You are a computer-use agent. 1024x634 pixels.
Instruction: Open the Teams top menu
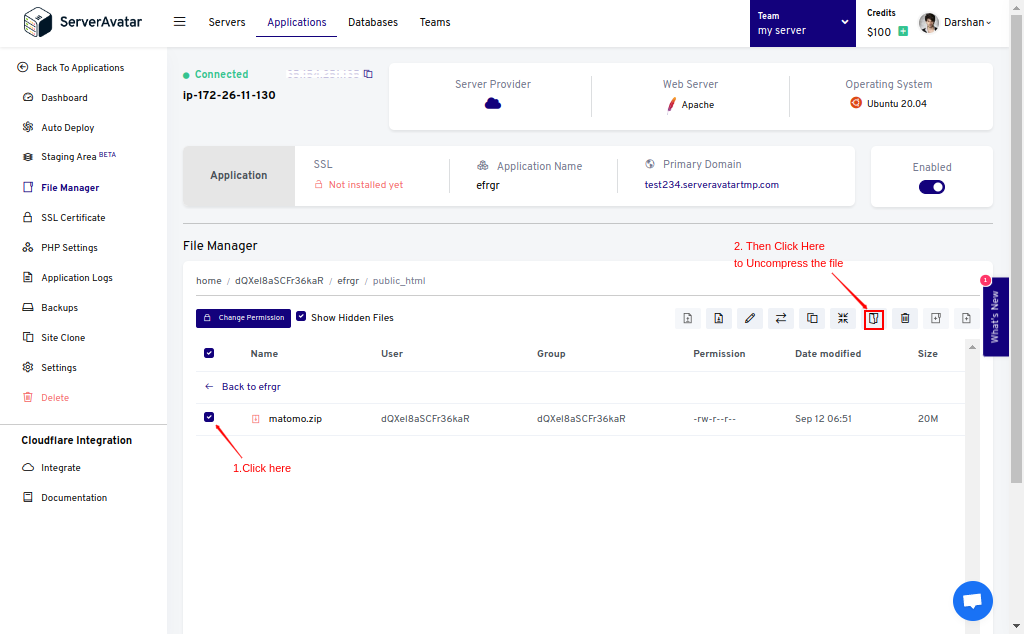(x=435, y=22)
